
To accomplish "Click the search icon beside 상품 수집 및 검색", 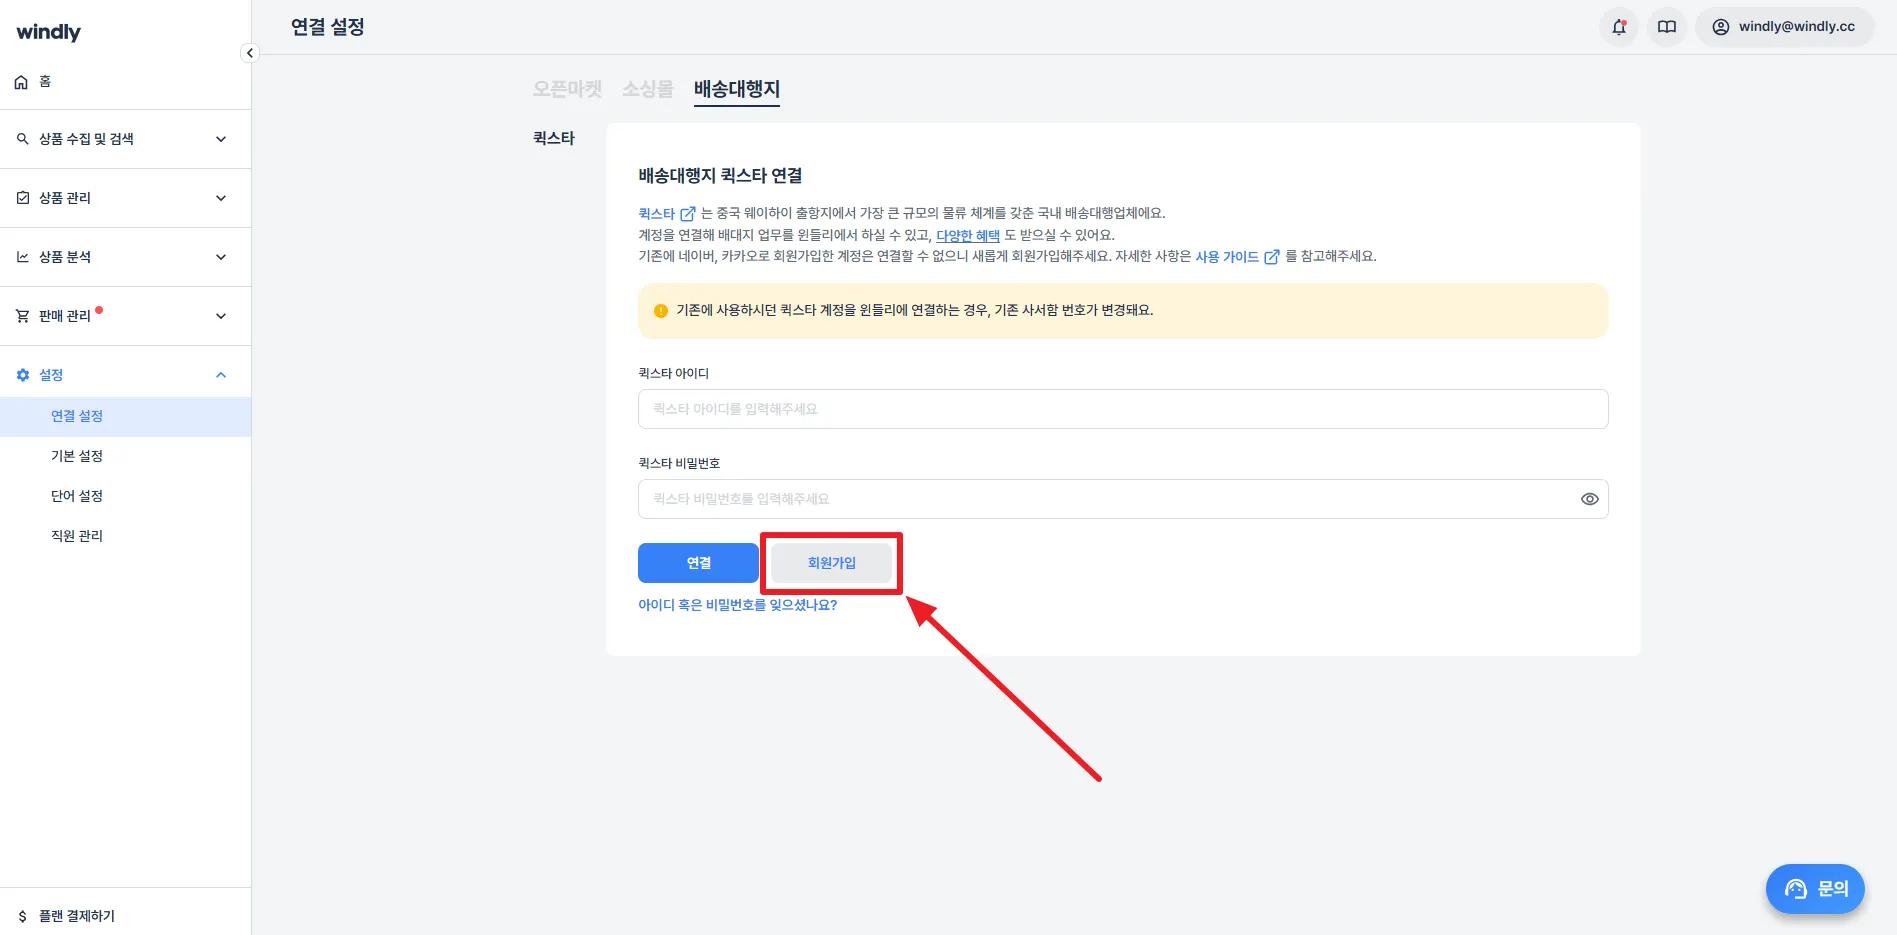I will (22, 139).
